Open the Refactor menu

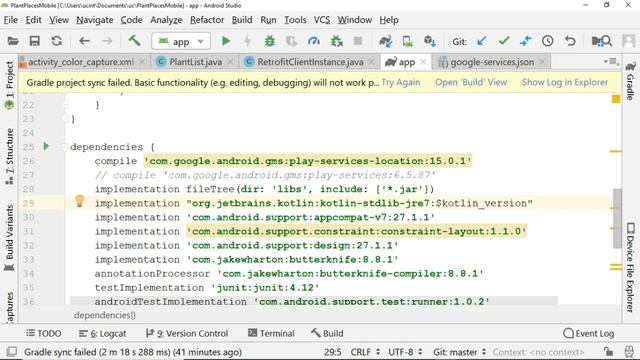coord(207,20)
